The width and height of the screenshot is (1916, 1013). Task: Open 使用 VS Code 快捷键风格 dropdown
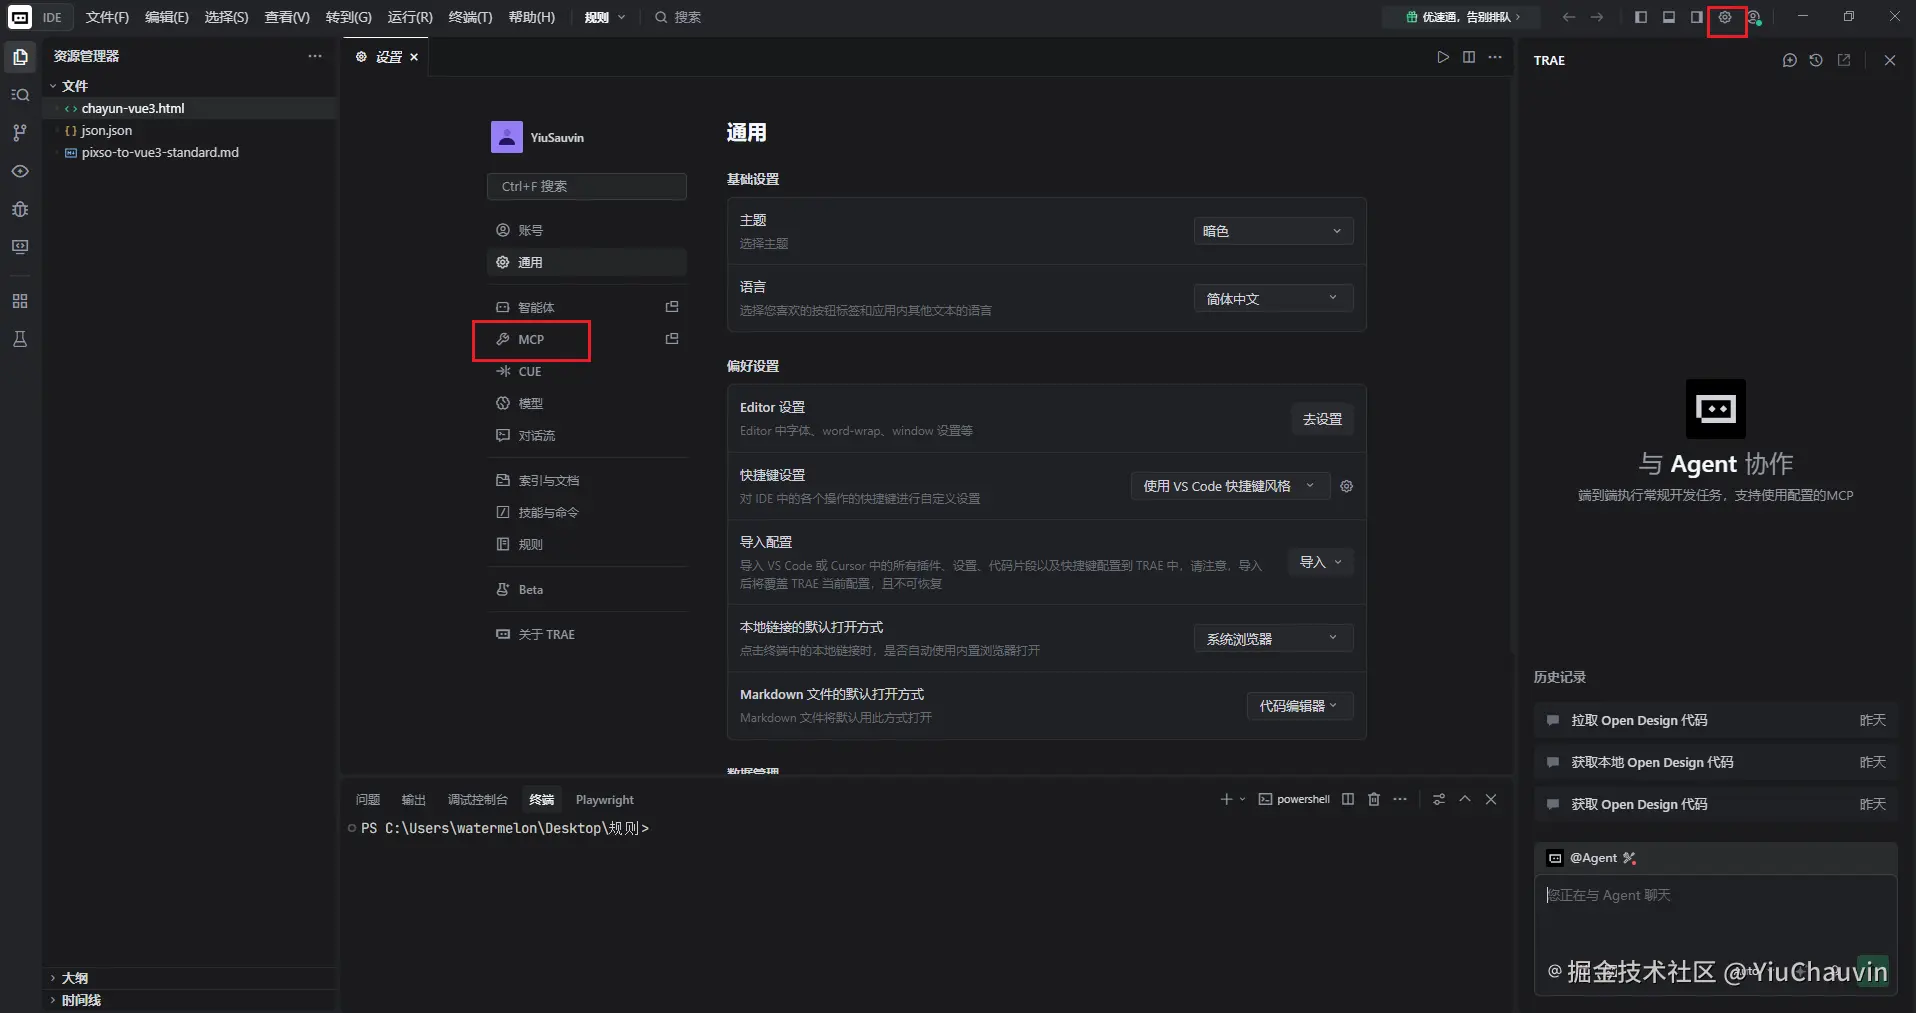click(1230, 486)
